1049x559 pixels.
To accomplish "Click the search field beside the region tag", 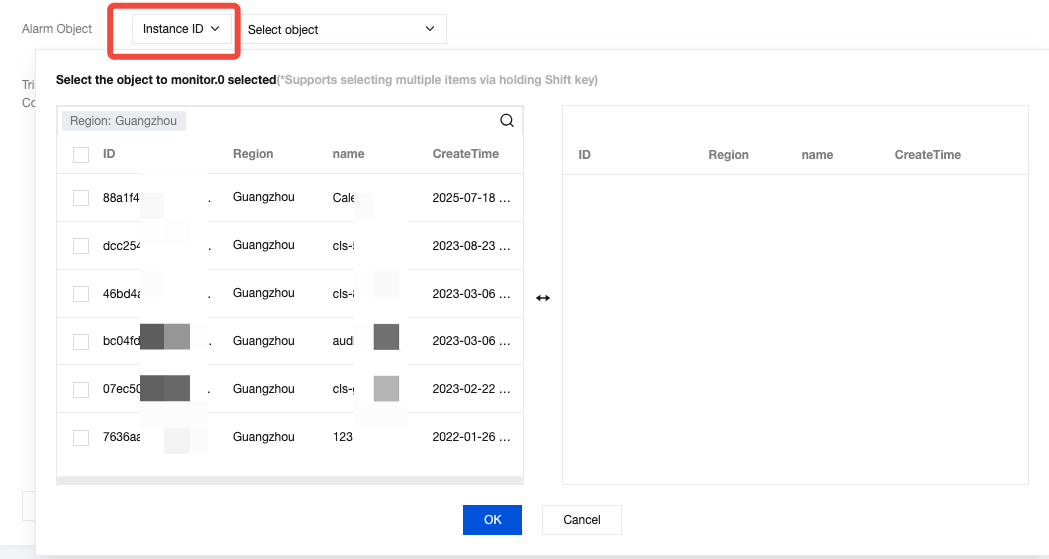I will point(340,121).
